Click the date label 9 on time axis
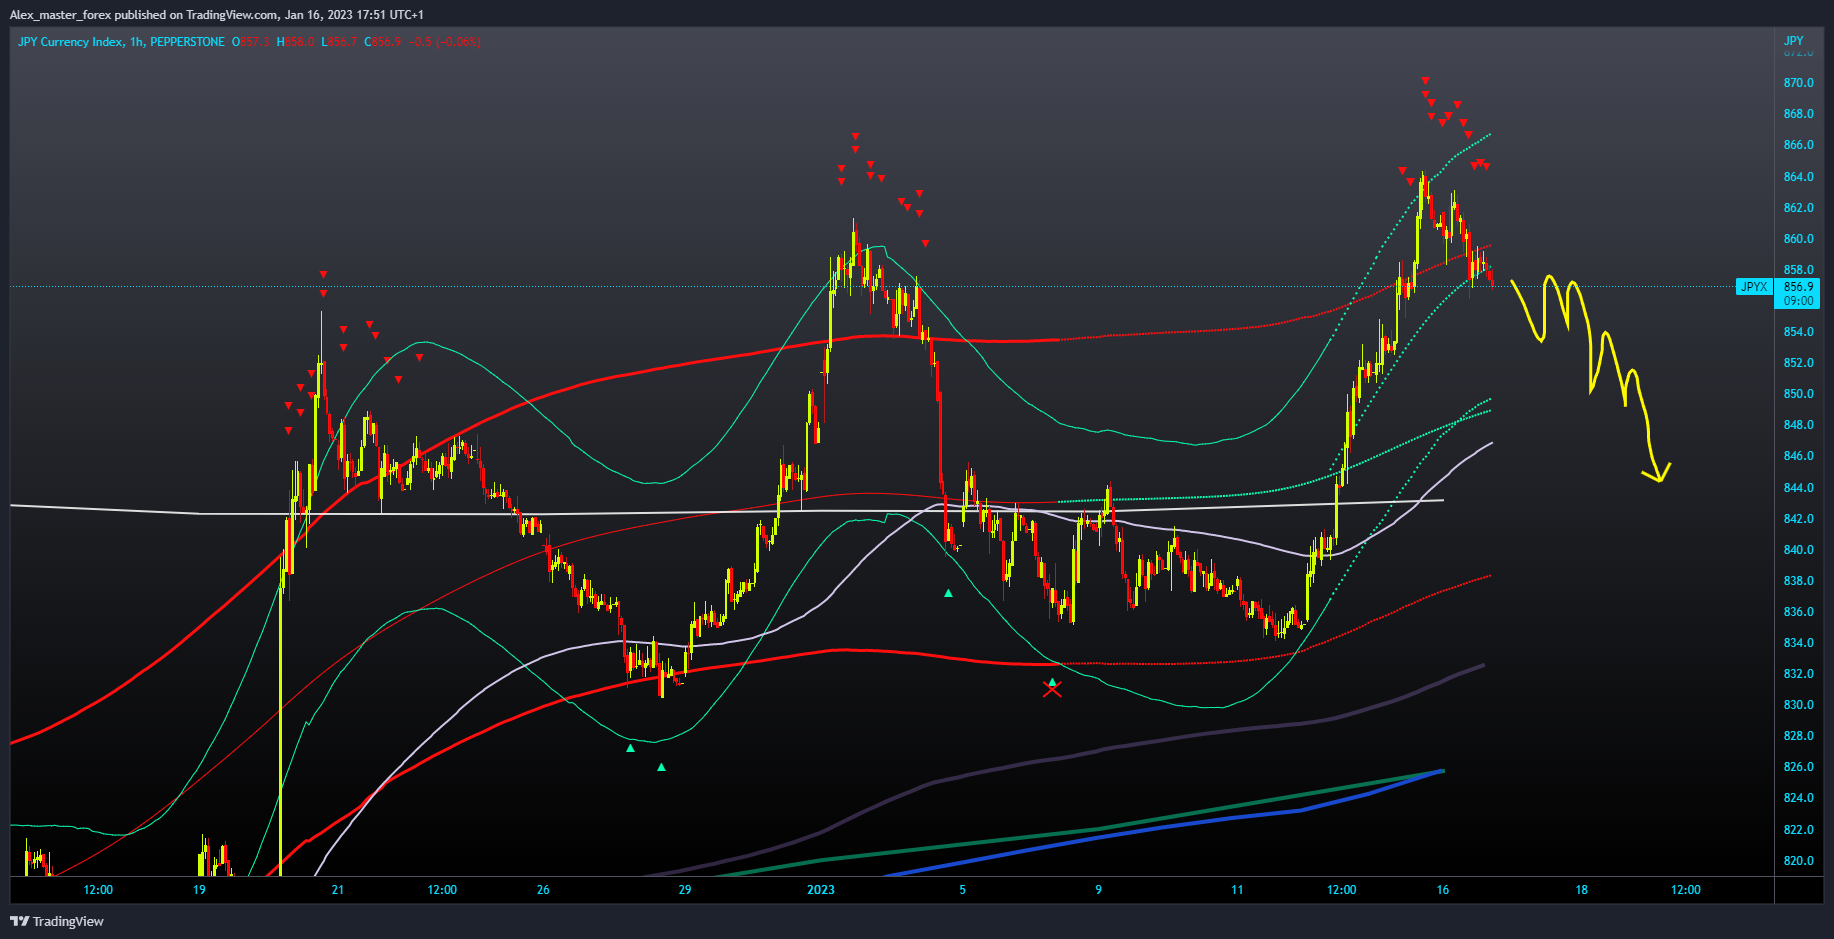Image resolution: width=1834 pixels, height=939 pixels. 1099,890
